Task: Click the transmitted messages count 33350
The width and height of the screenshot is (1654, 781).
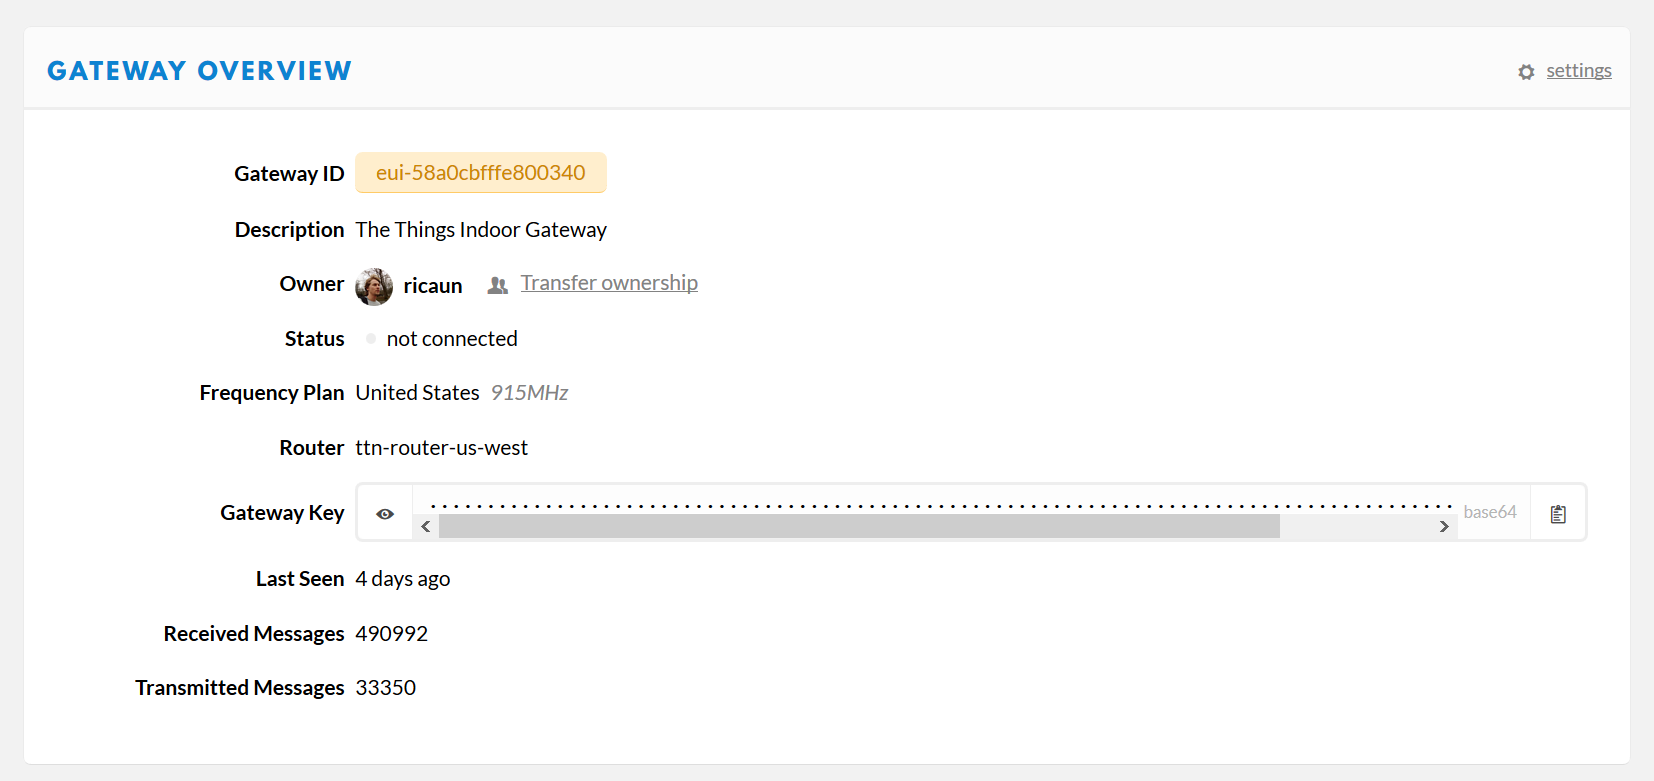Action: click(386, 688)
